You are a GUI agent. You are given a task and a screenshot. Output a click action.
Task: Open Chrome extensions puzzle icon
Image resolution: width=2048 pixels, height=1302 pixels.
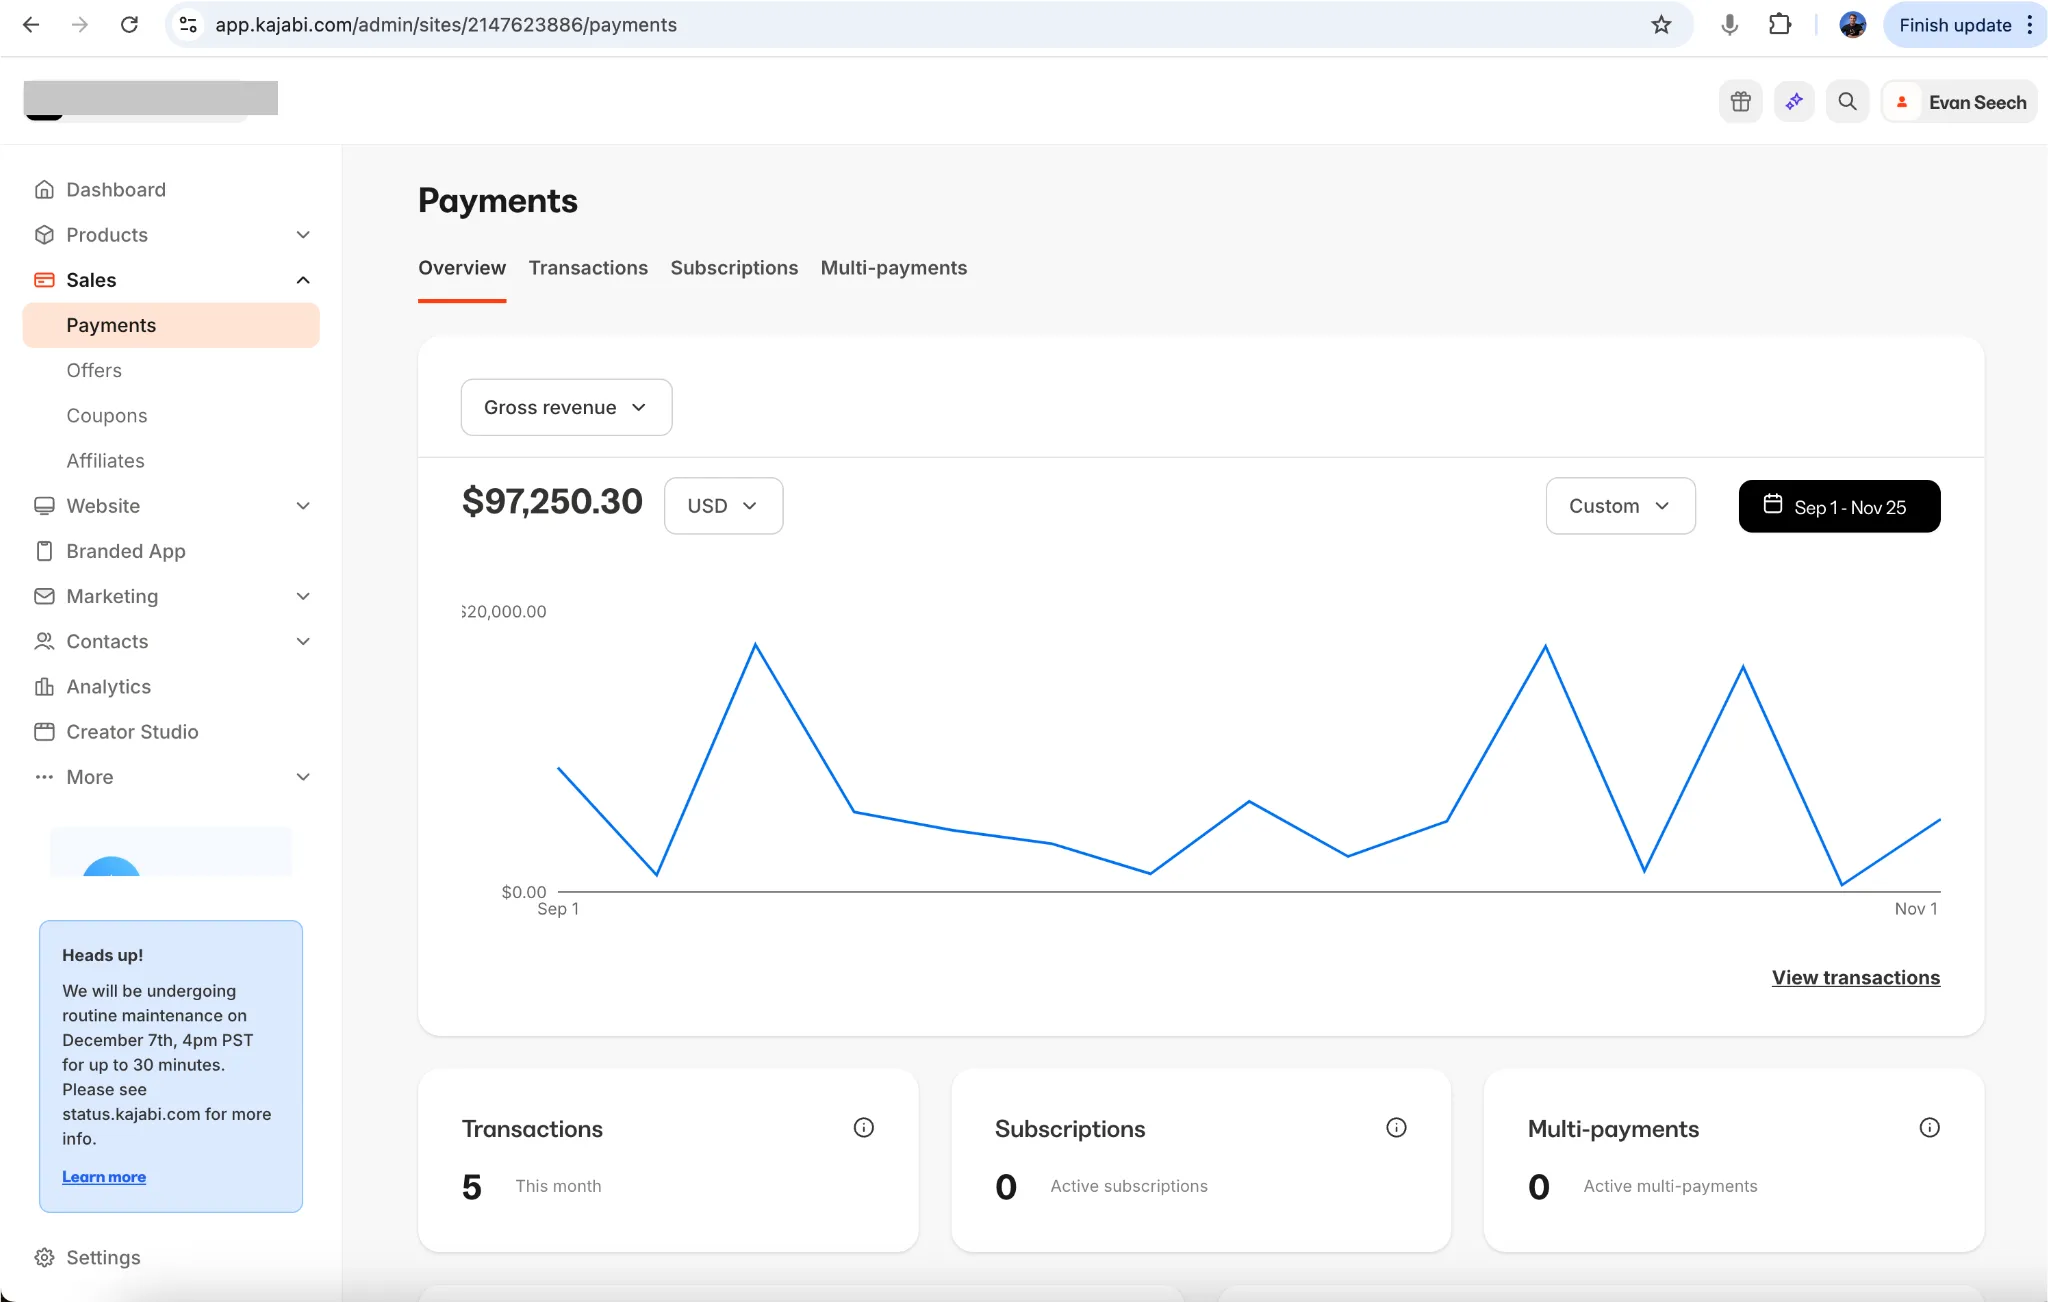(x=1780, y=25)
